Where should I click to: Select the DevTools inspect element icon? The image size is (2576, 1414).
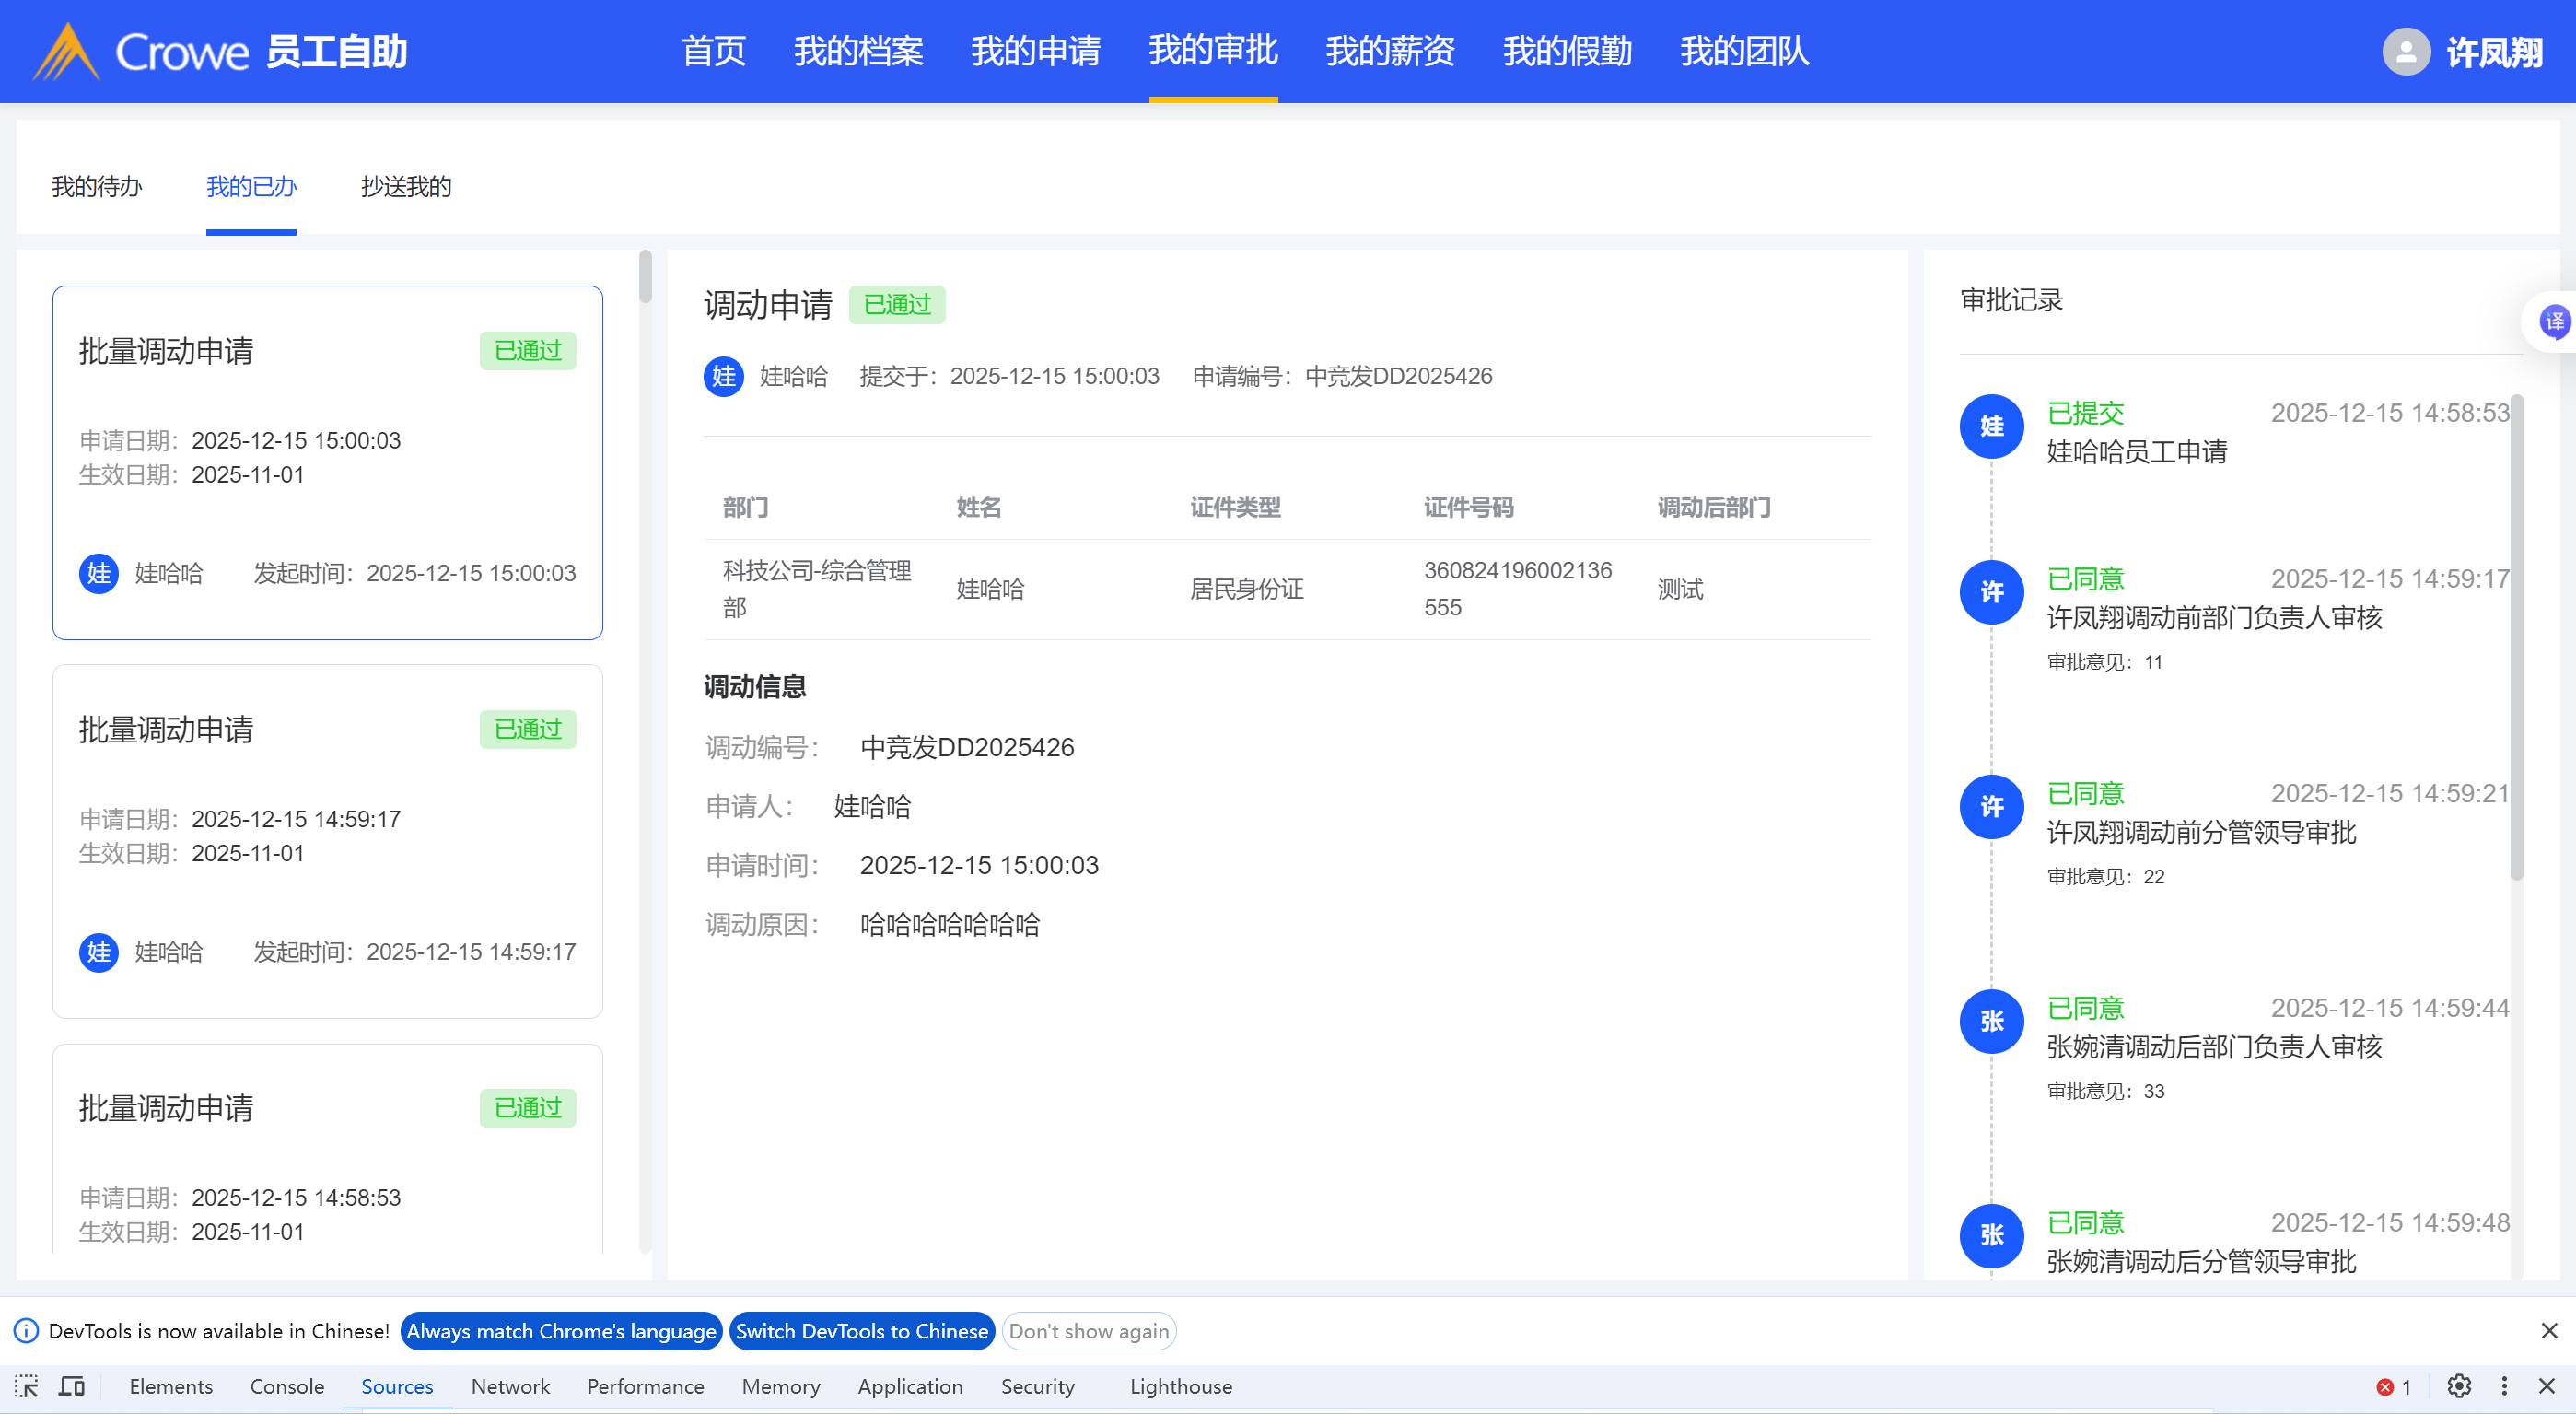tap(27, 1386)
